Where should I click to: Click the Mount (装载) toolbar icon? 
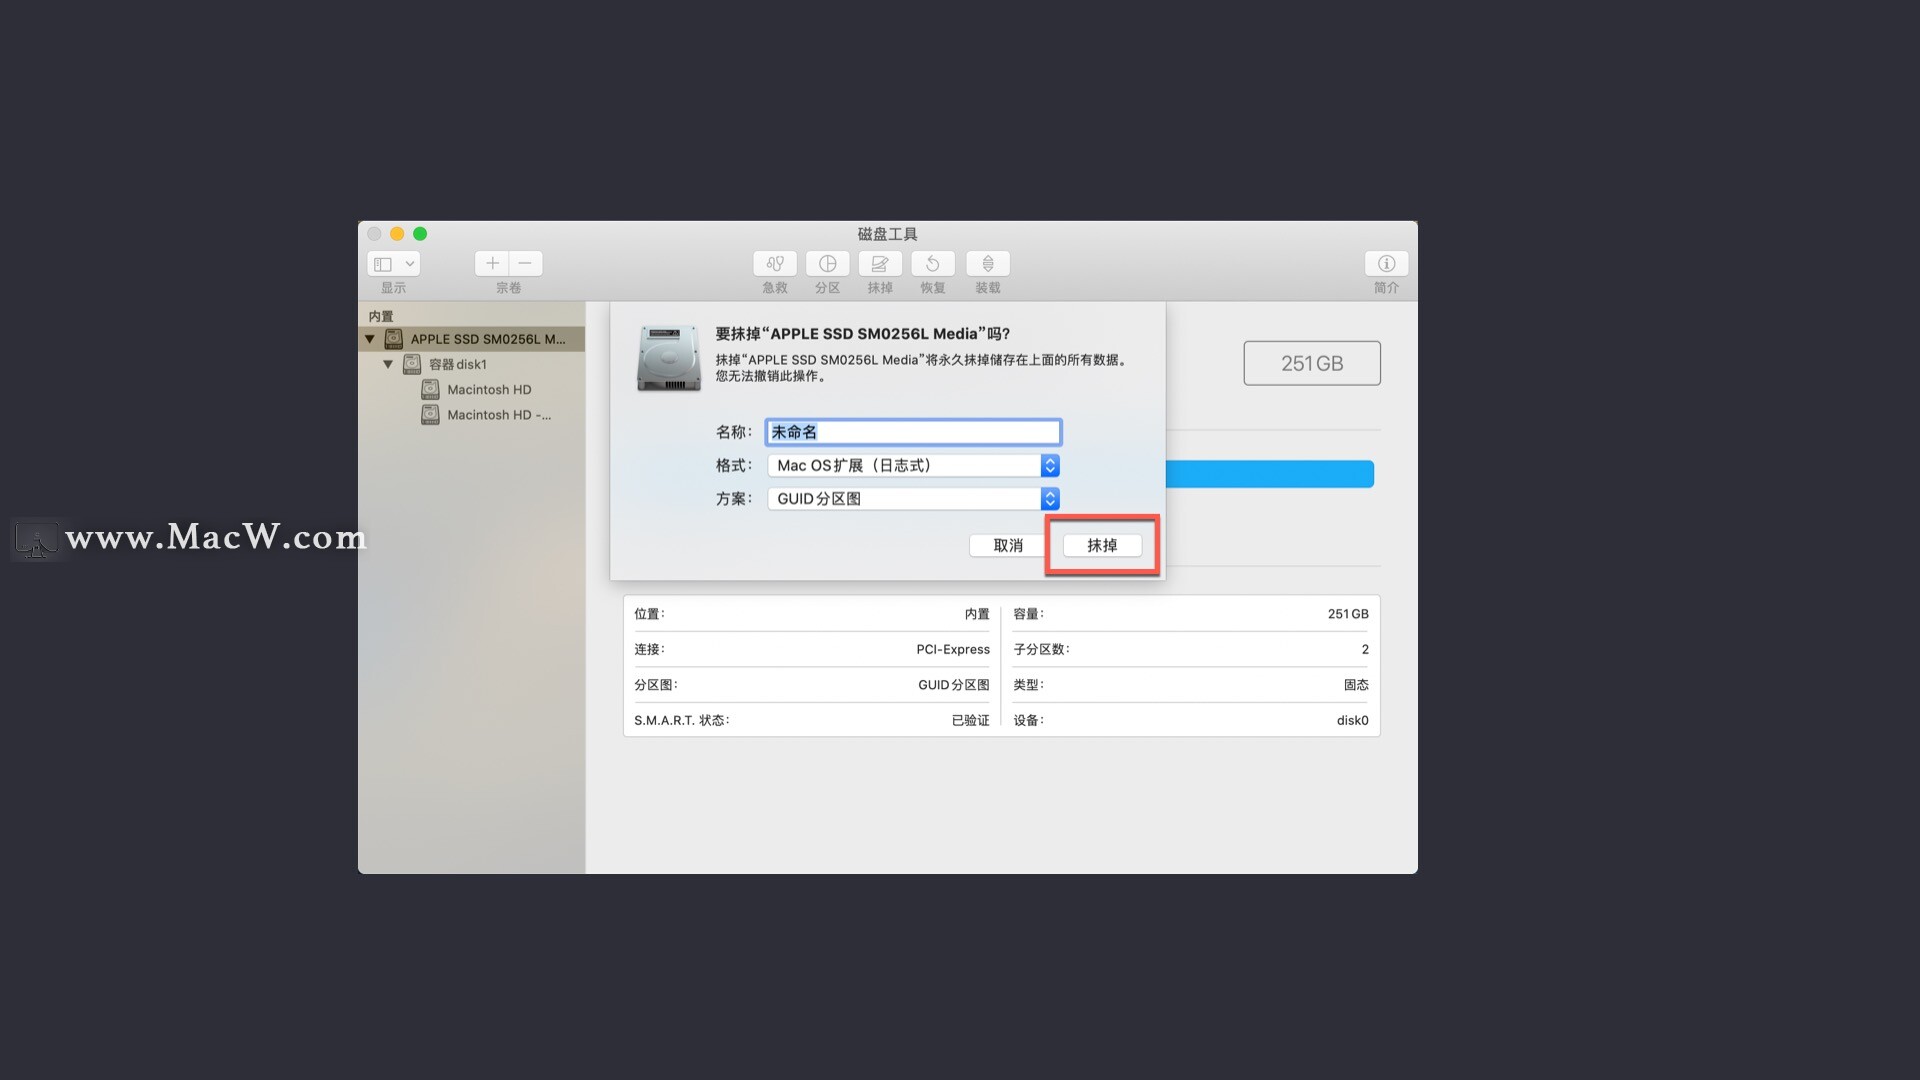click(x=987, y=264)
